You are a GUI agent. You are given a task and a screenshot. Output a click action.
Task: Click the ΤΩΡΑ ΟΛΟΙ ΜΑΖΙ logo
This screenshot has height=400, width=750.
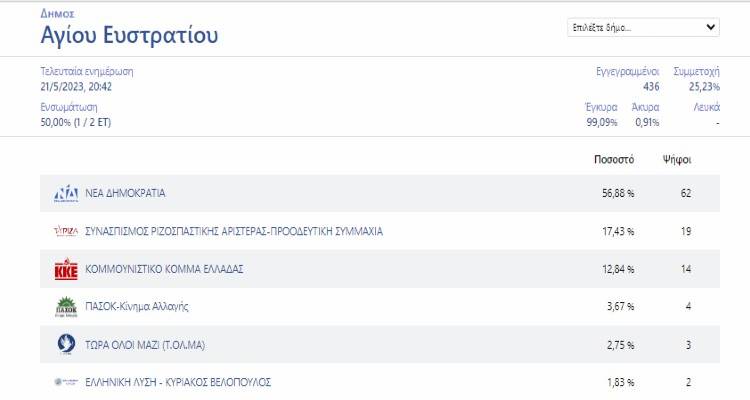click(66, 345)
